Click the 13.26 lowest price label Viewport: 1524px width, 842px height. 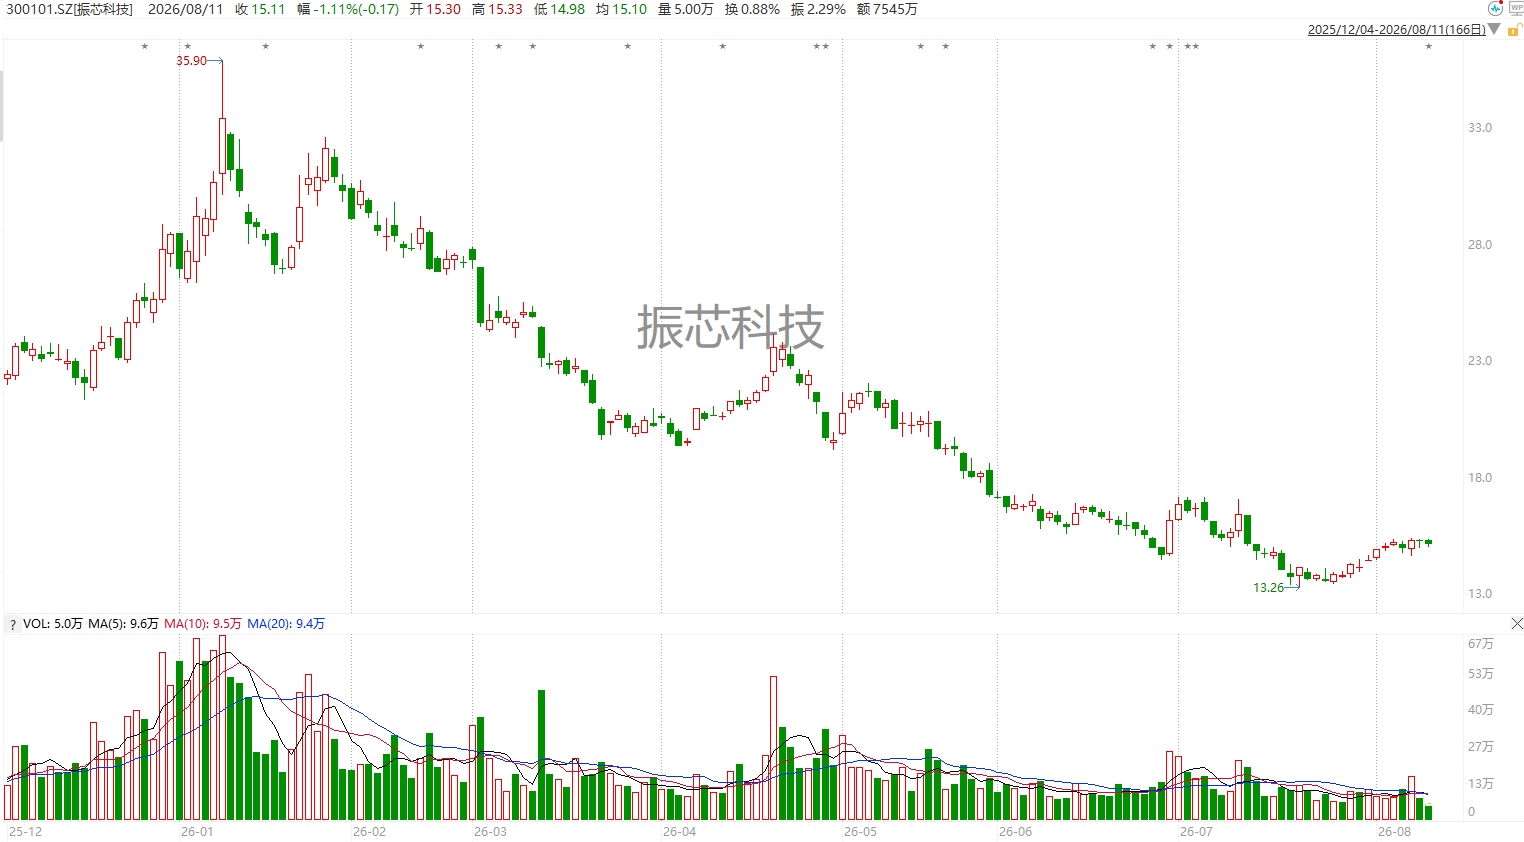coord(1268,588)
